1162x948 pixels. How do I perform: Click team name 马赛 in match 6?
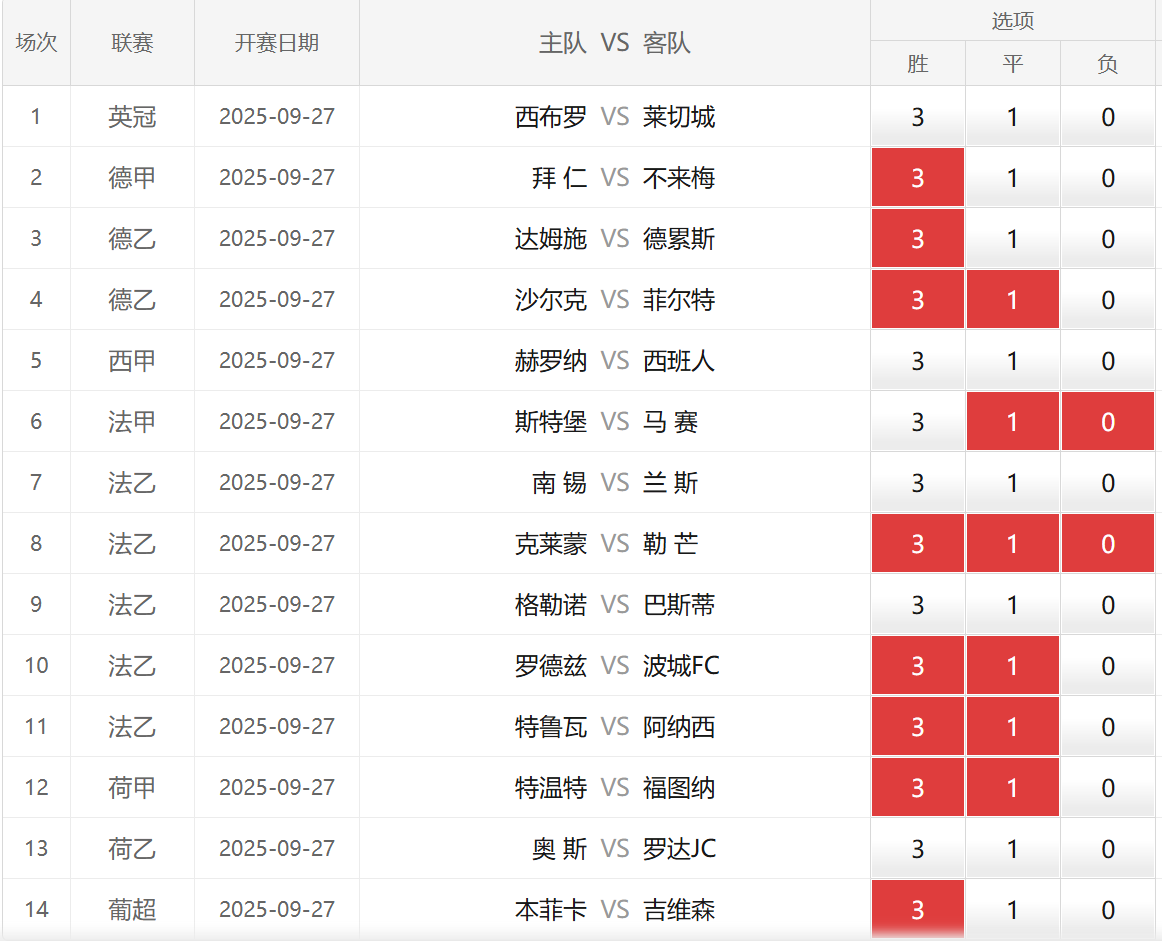point(671,422)
